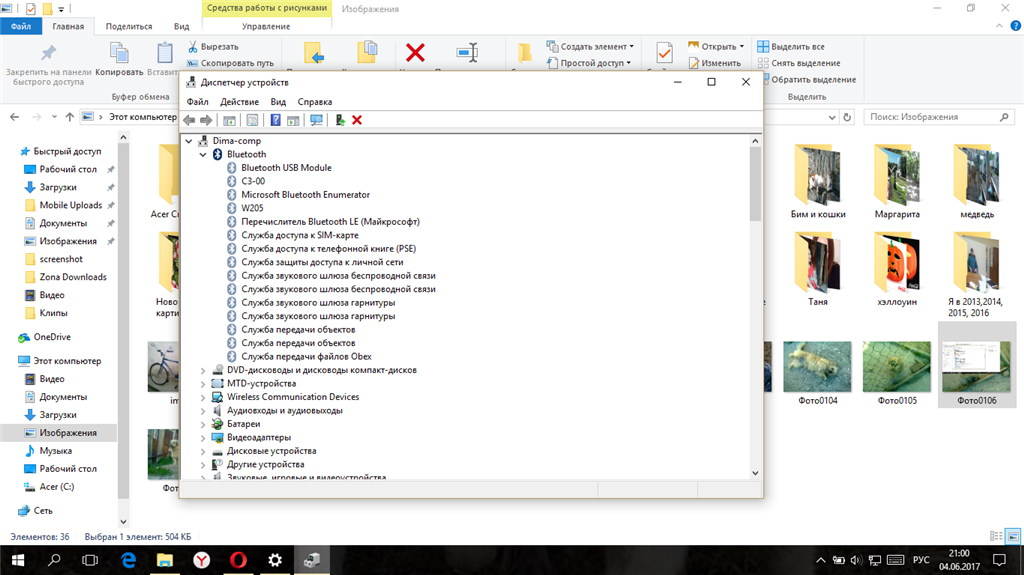The height and width of the screenshot is (575, 1024).
Task: Switch to Управление ribbon tab
Action: (x=266, y=26)
